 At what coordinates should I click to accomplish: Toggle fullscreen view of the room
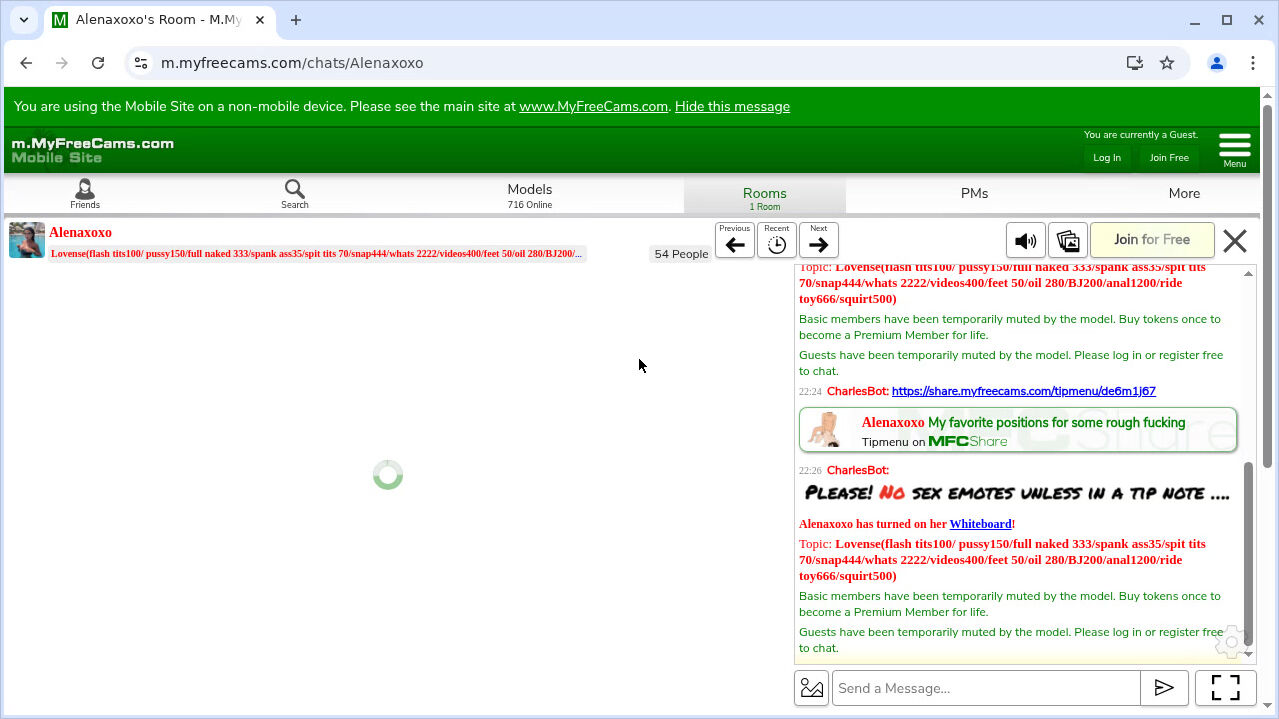(1225, 688)
